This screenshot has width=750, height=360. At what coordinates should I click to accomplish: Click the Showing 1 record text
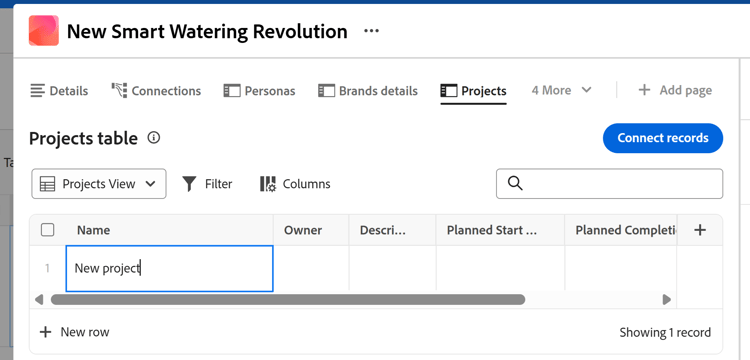665,332
